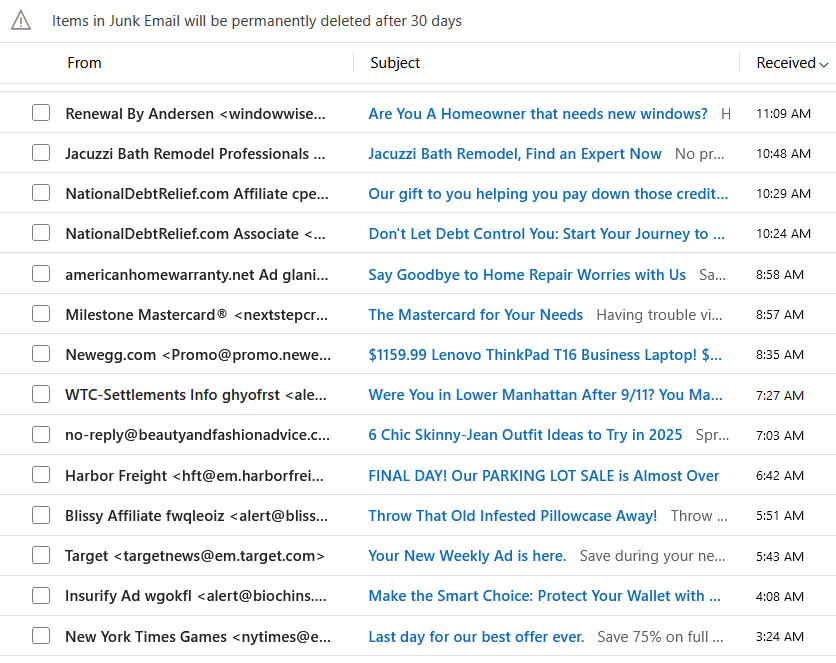Screen dimensions: 836x663
Task: Select the Jacuzzi Bath Remodel email checkbox
Action: click(41, 153)
